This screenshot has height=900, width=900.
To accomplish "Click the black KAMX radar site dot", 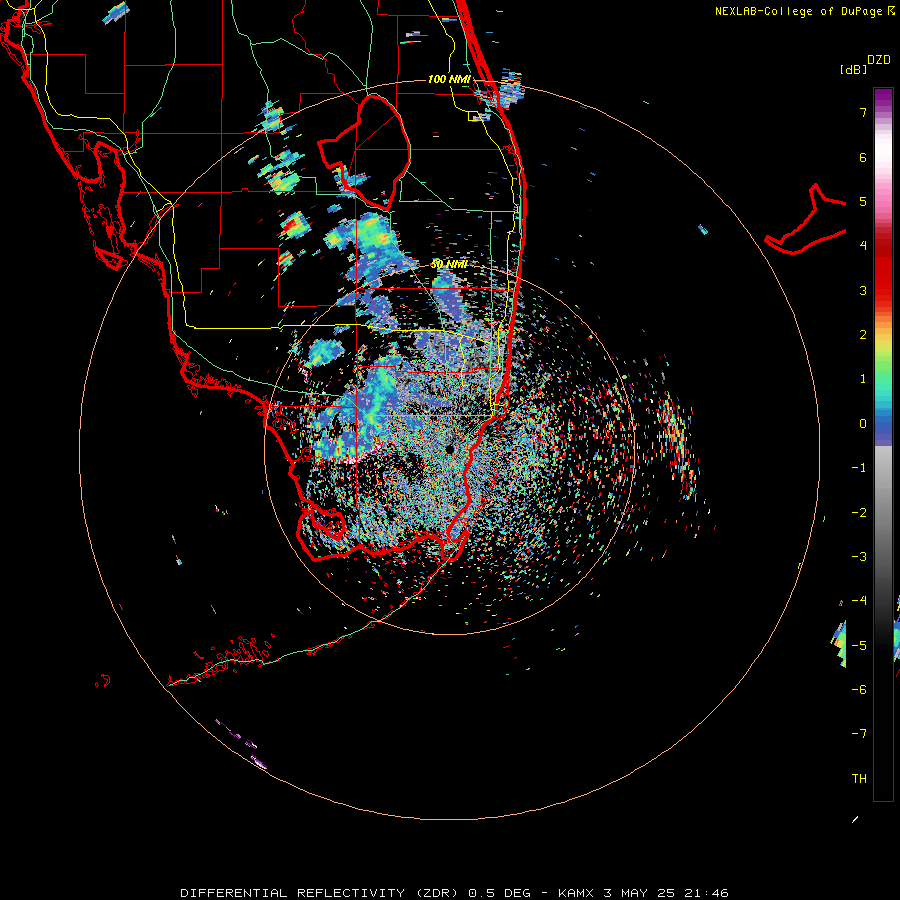I will (x=449, y=449).
